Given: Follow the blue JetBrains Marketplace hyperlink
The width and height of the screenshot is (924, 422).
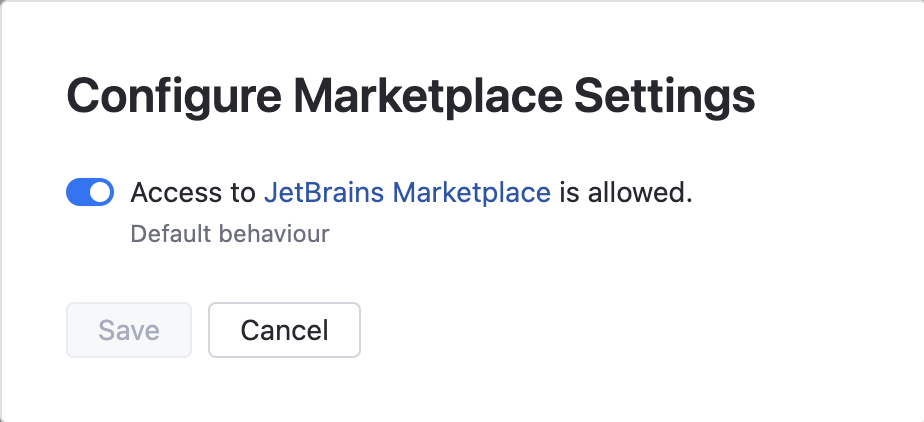Looking at the screenshot, I should [407, 192].
